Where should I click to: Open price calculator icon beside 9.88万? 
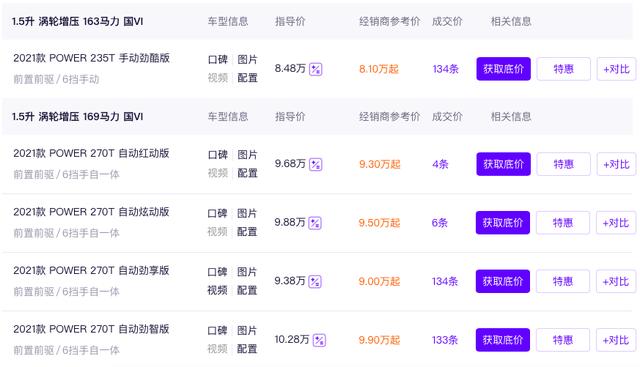[315, 223]
